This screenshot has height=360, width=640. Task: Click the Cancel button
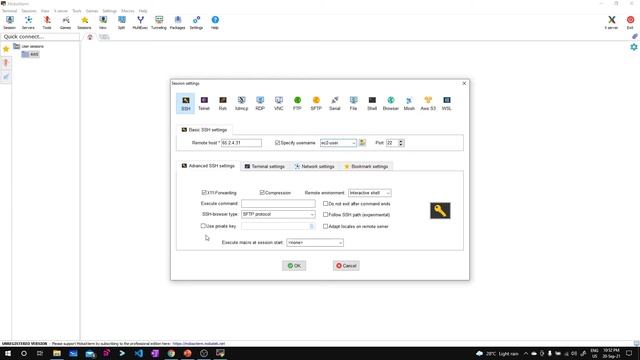346,266
